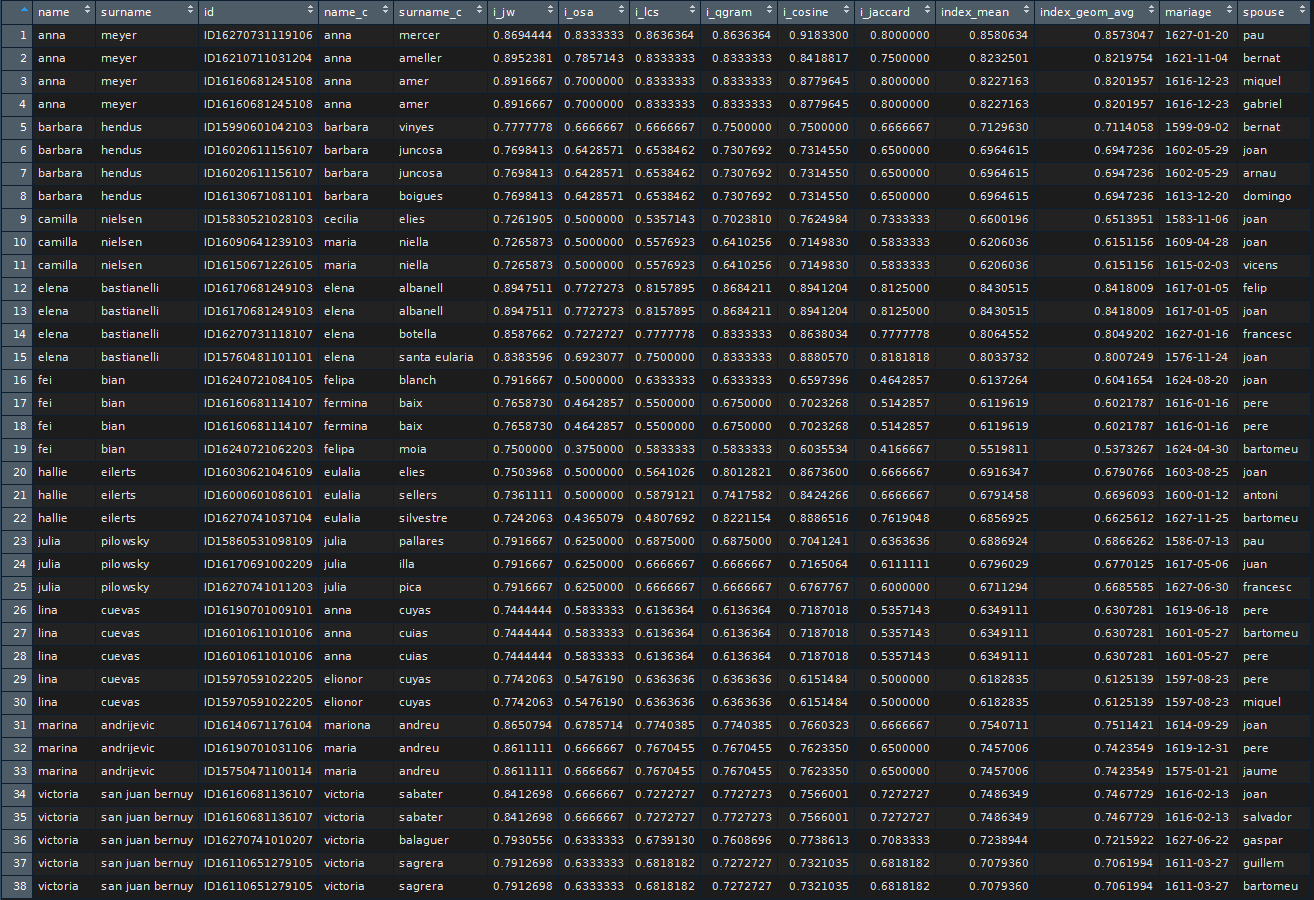Click the cell 'silvestre'
The width and height of the screenshot is (1314, 900).
pyautogui.click(x=422, y=518)
